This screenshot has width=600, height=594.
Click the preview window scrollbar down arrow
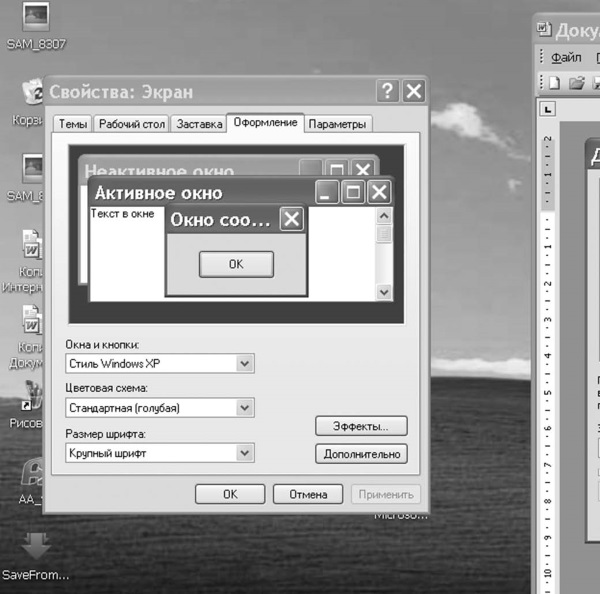[x=384, y=291]
